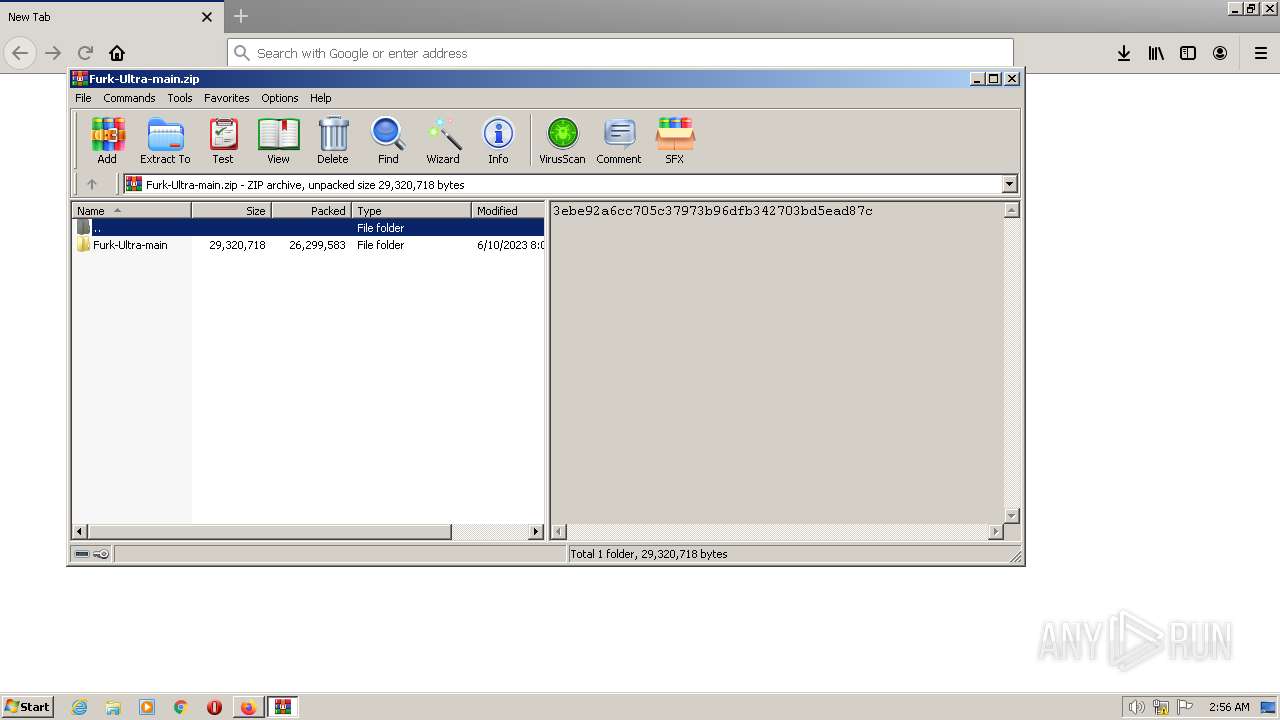Close the New Tab tab
Image resolution: width=1280 pixels, height=720 pixels.
[207, 17]
